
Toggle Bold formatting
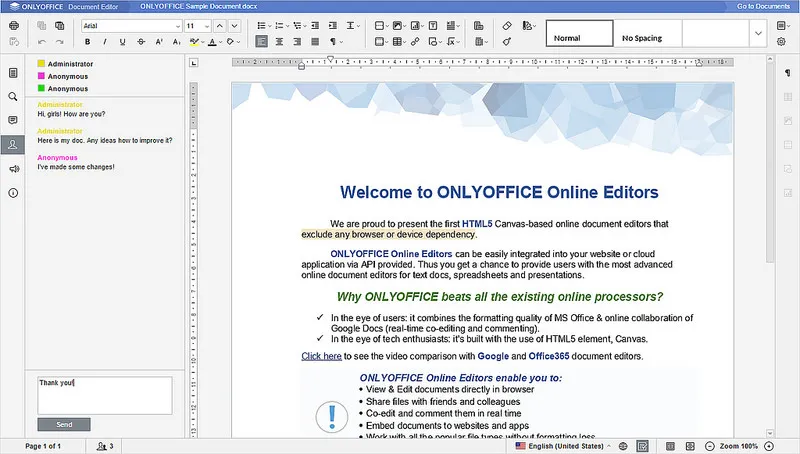pos(88,42)
